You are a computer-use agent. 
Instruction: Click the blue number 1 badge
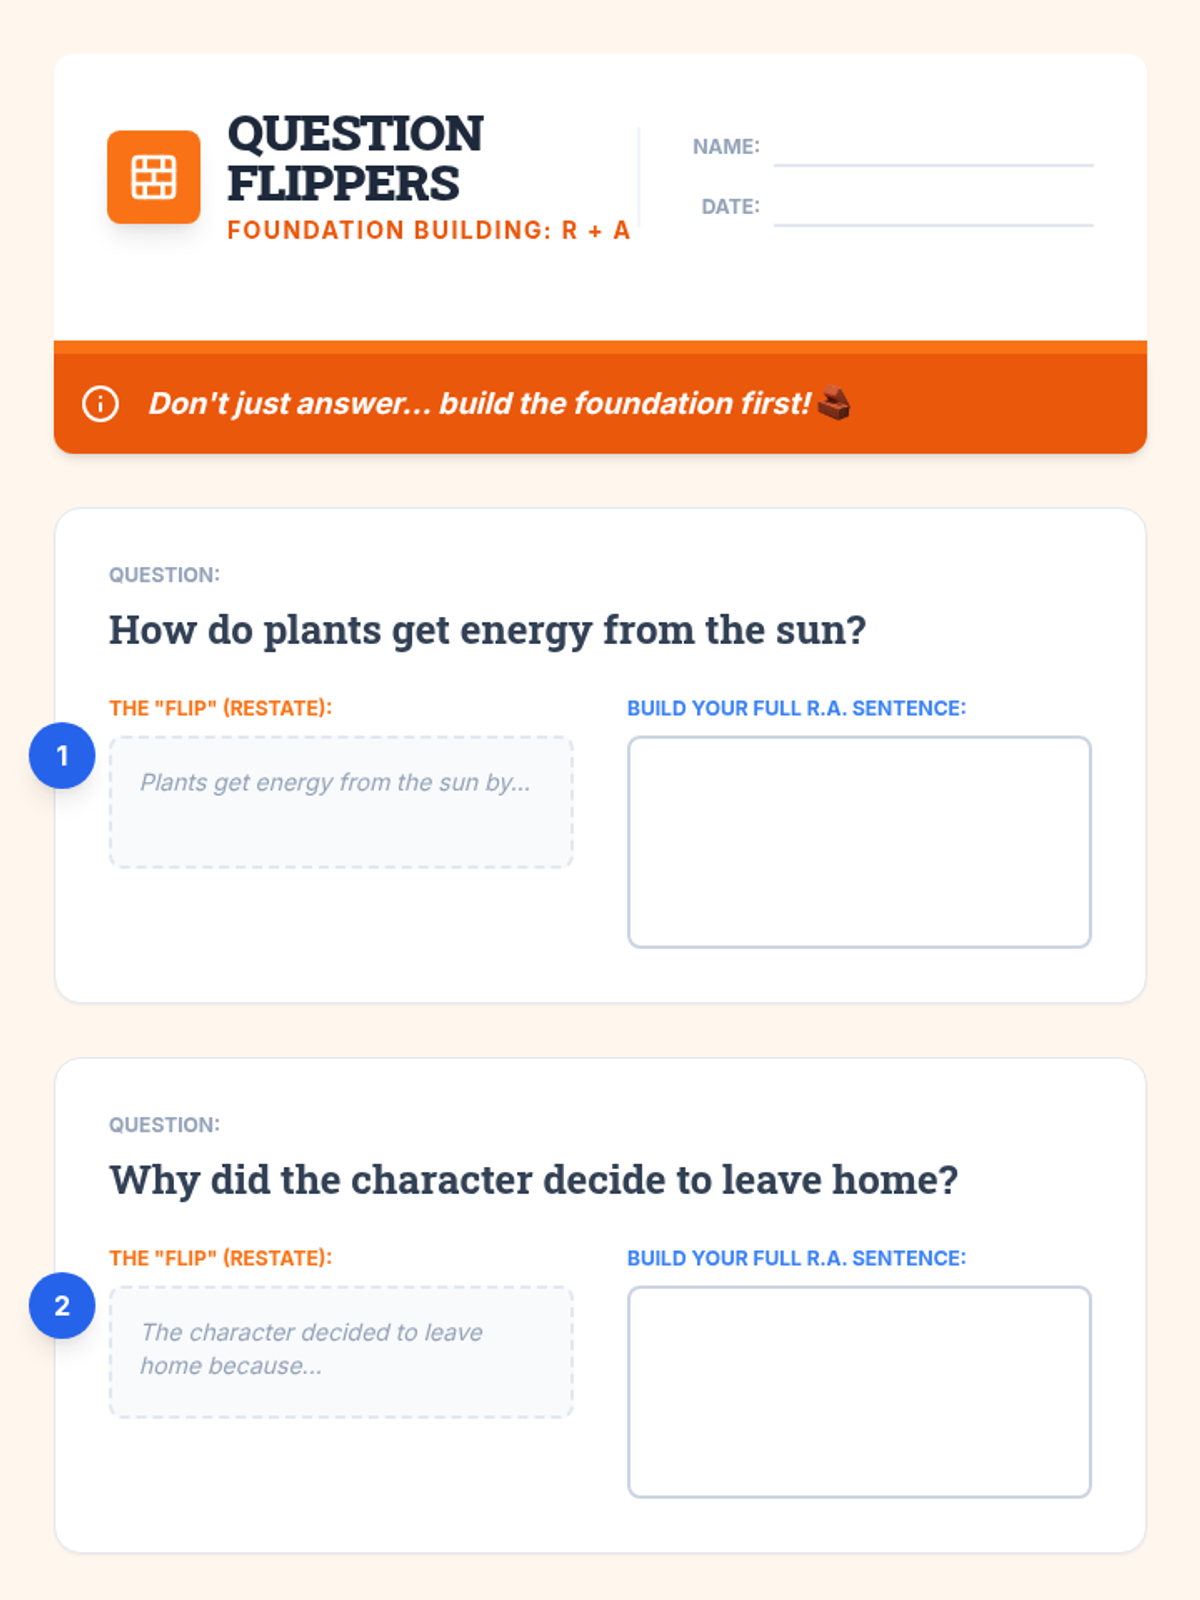pos(62,755)
